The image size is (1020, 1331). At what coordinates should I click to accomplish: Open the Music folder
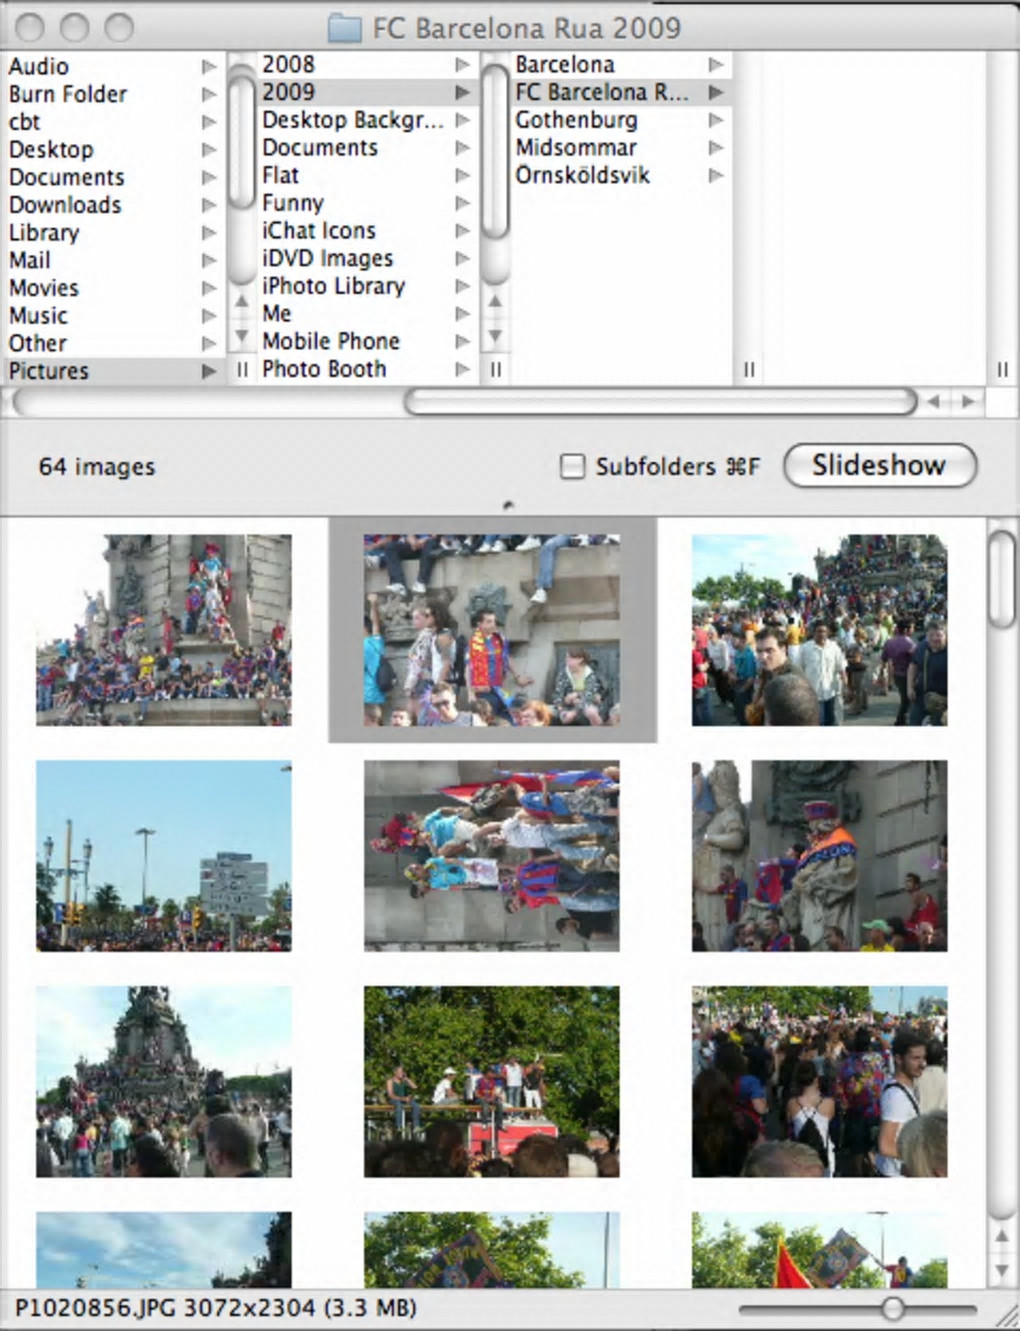(38, 316)
